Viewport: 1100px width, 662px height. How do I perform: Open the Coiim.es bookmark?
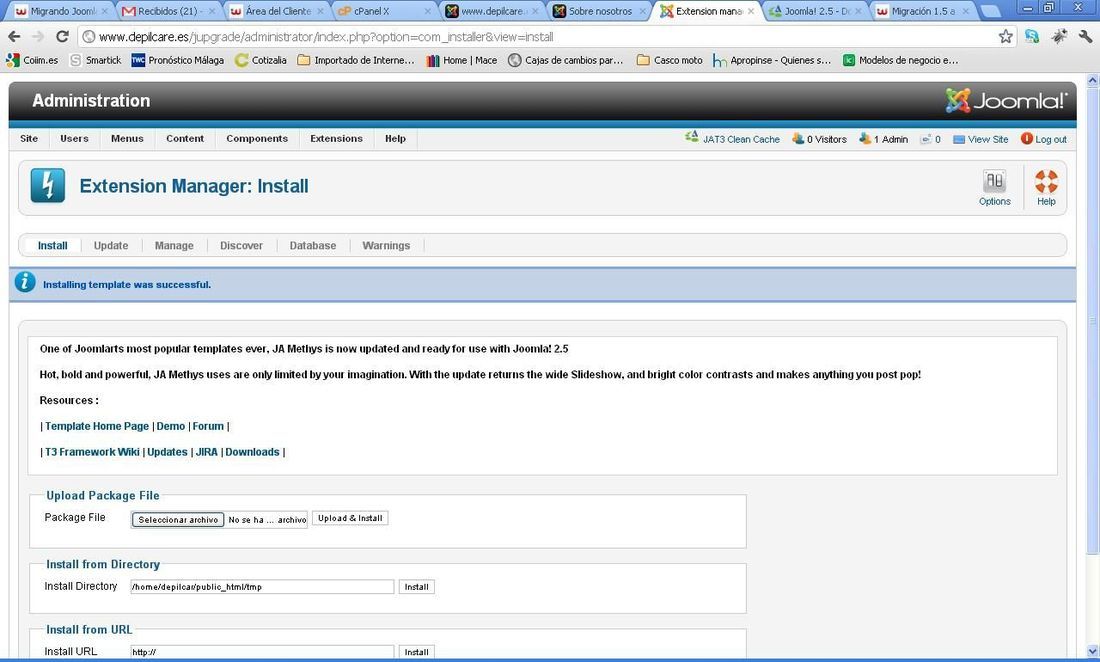pyautogui.click(x=32, y=60)
